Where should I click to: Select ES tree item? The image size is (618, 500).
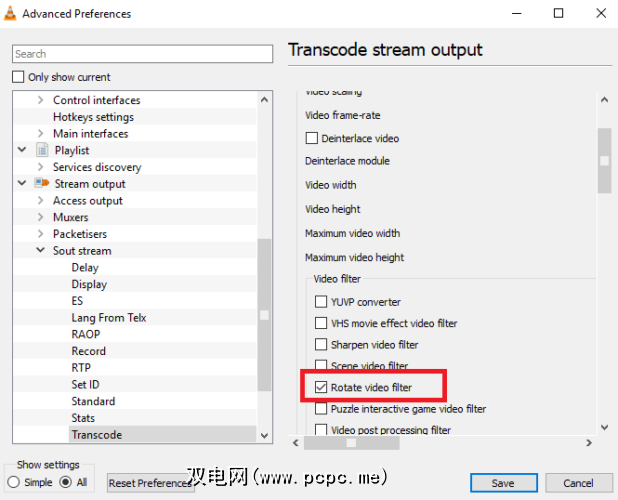click(x=77, y=301)
